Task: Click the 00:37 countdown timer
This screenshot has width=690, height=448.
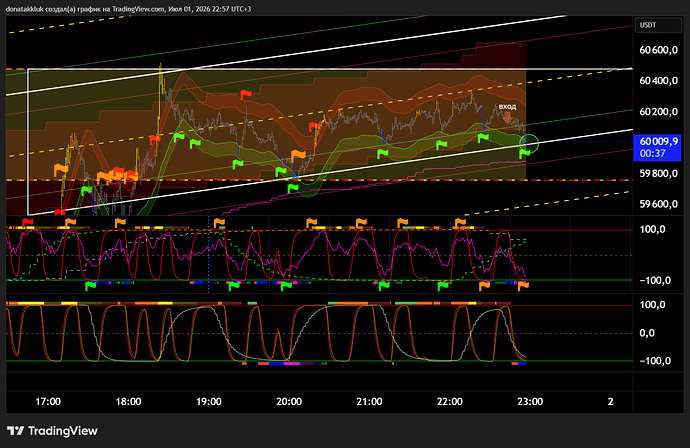Action: pos(652,153)
